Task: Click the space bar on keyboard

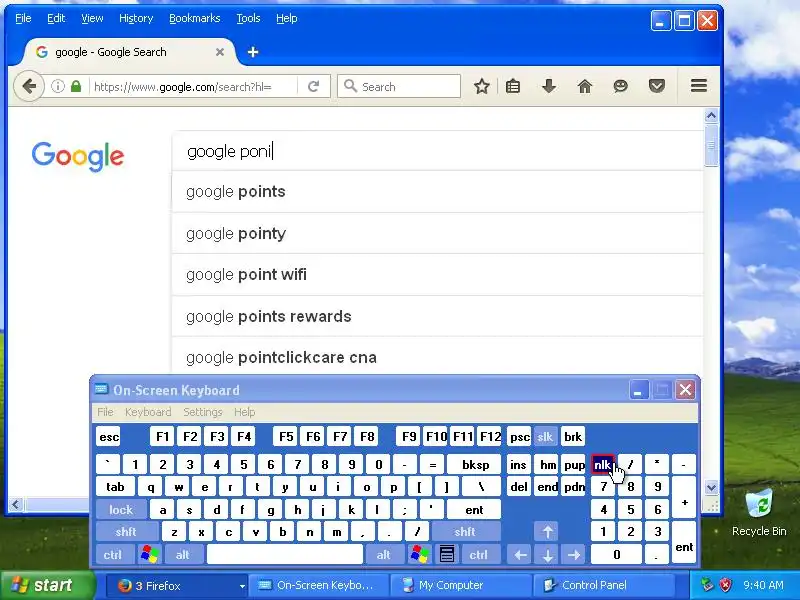Action: coord(285,555)
